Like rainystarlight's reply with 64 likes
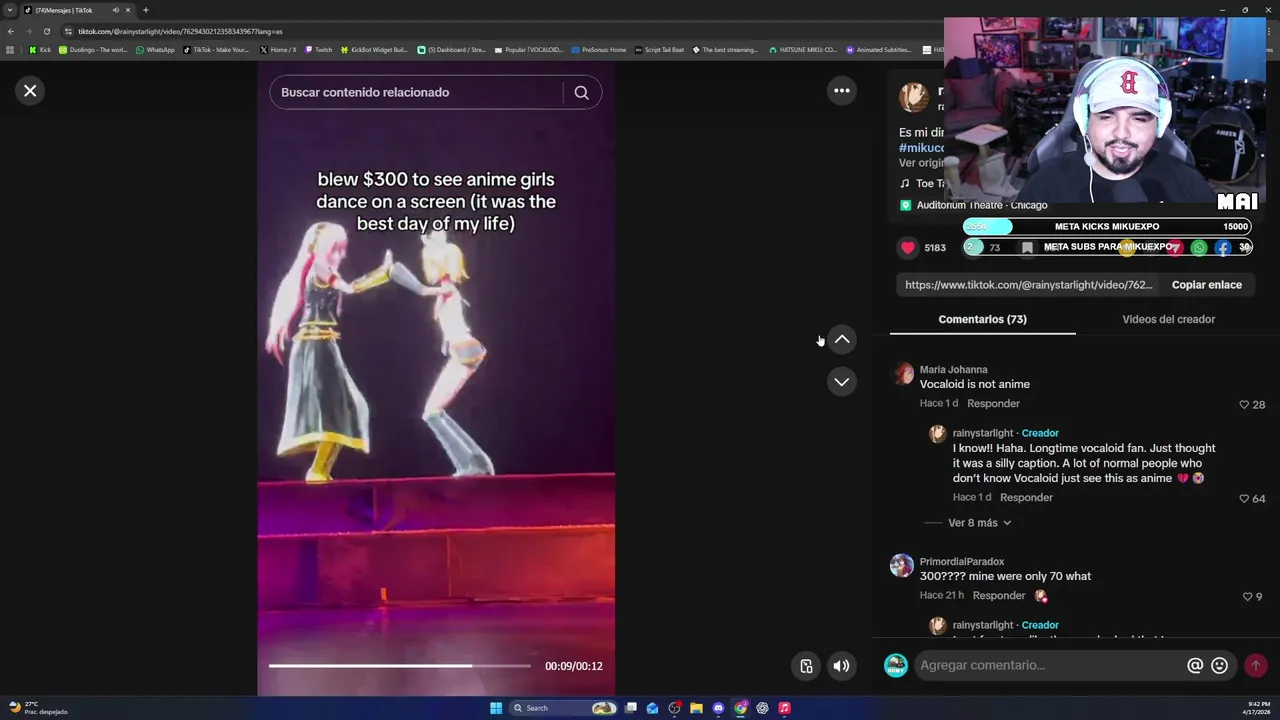The width and height of the screenshot is (1280, 720). coord(1244,498)
